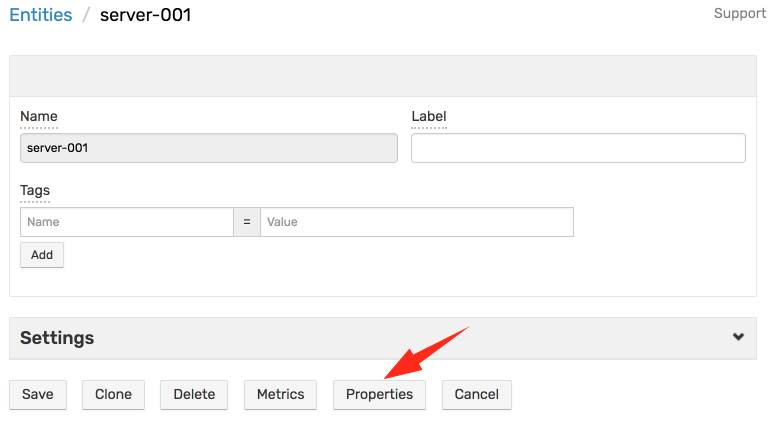Delete the server-001 entity
Image resolution: width=777 pixels, height=432 pixels.
pyautogui.click(x=194, y=394)
